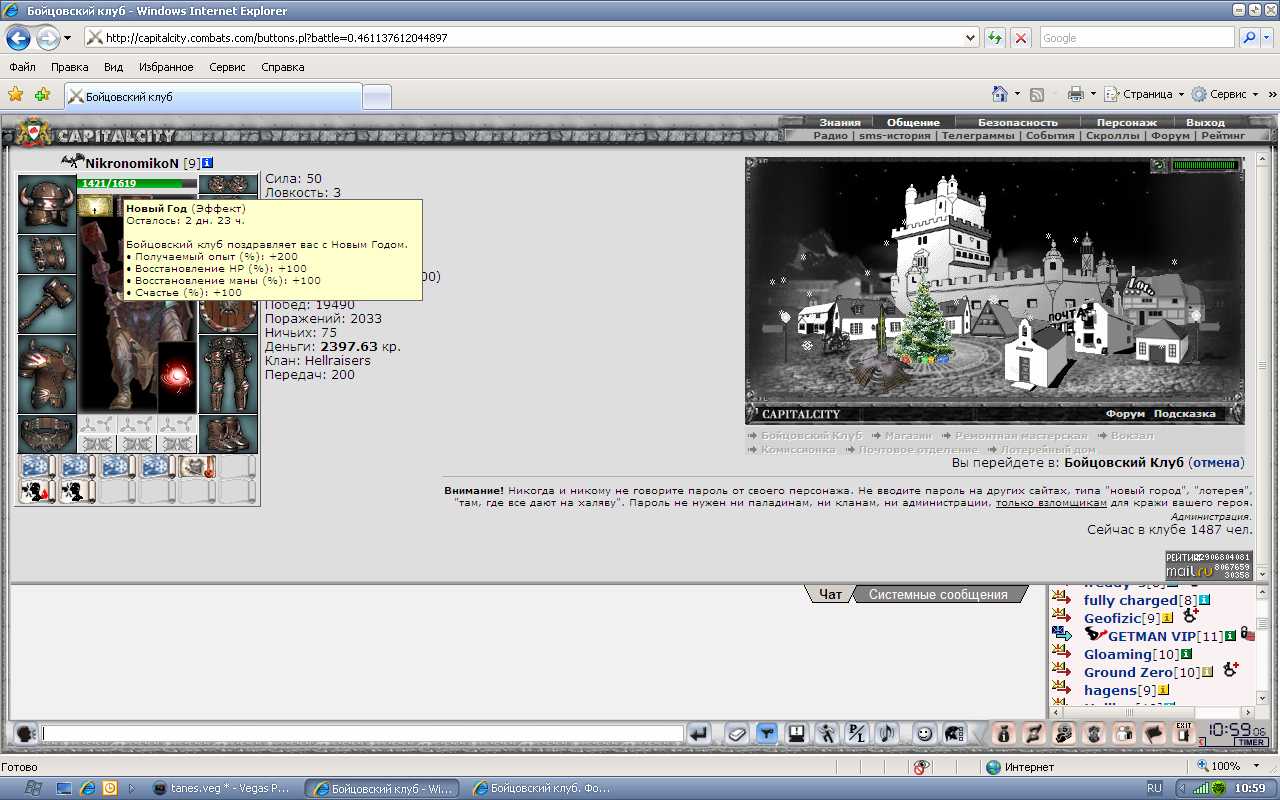Click the отмена link
Viewport: 1280px width, 800px height.
click(x=1216, y=463)
